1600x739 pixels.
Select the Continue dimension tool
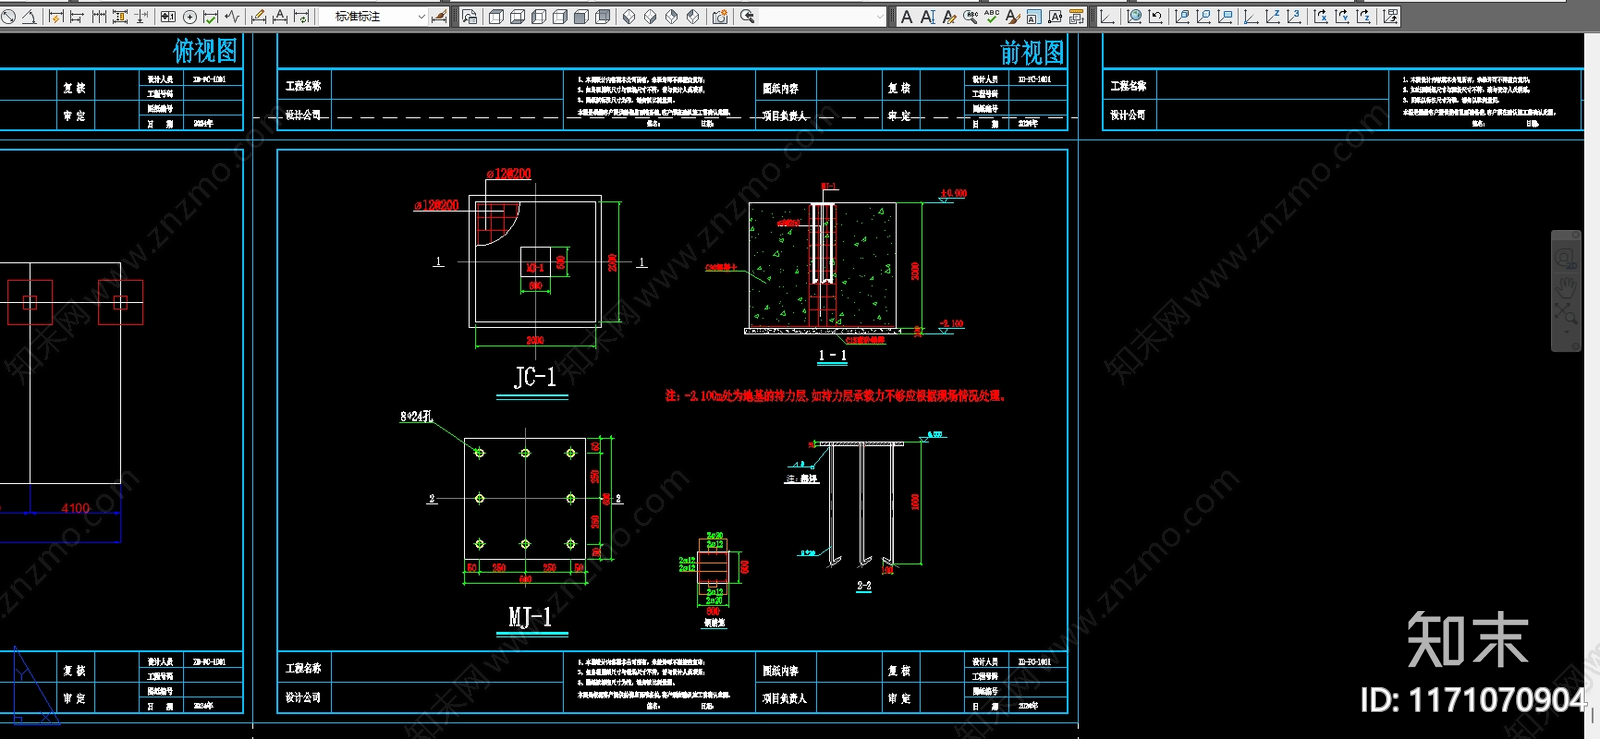click(99, 17)
